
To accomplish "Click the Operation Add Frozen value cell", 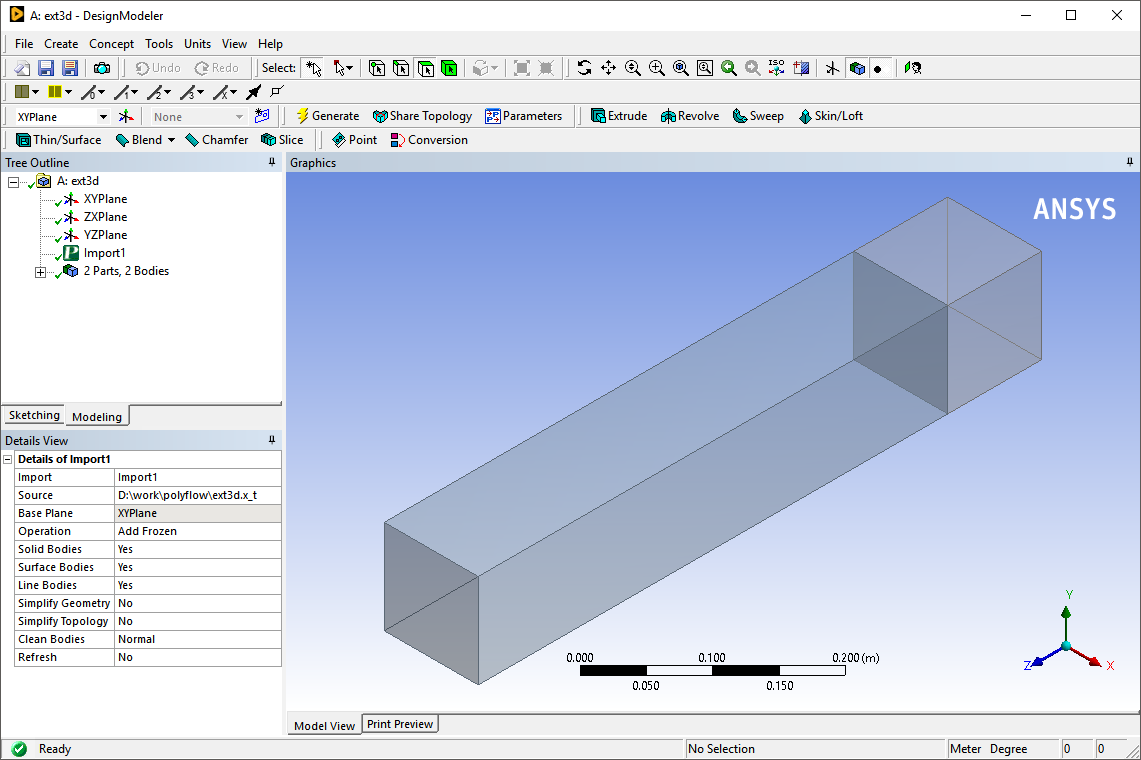I will pos(198,531).
